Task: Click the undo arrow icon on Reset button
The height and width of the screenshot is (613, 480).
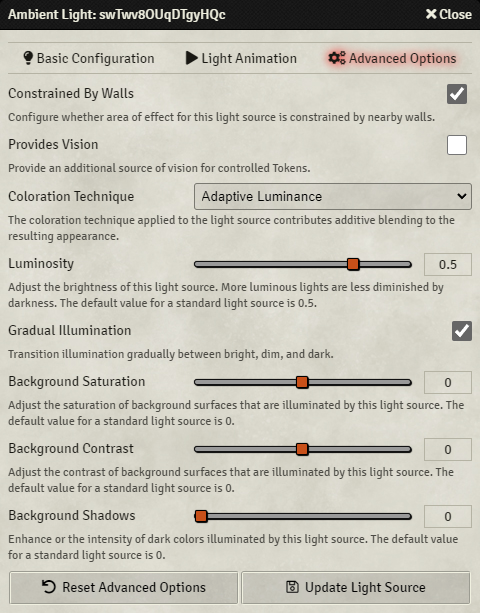Action: pos(49,587)
